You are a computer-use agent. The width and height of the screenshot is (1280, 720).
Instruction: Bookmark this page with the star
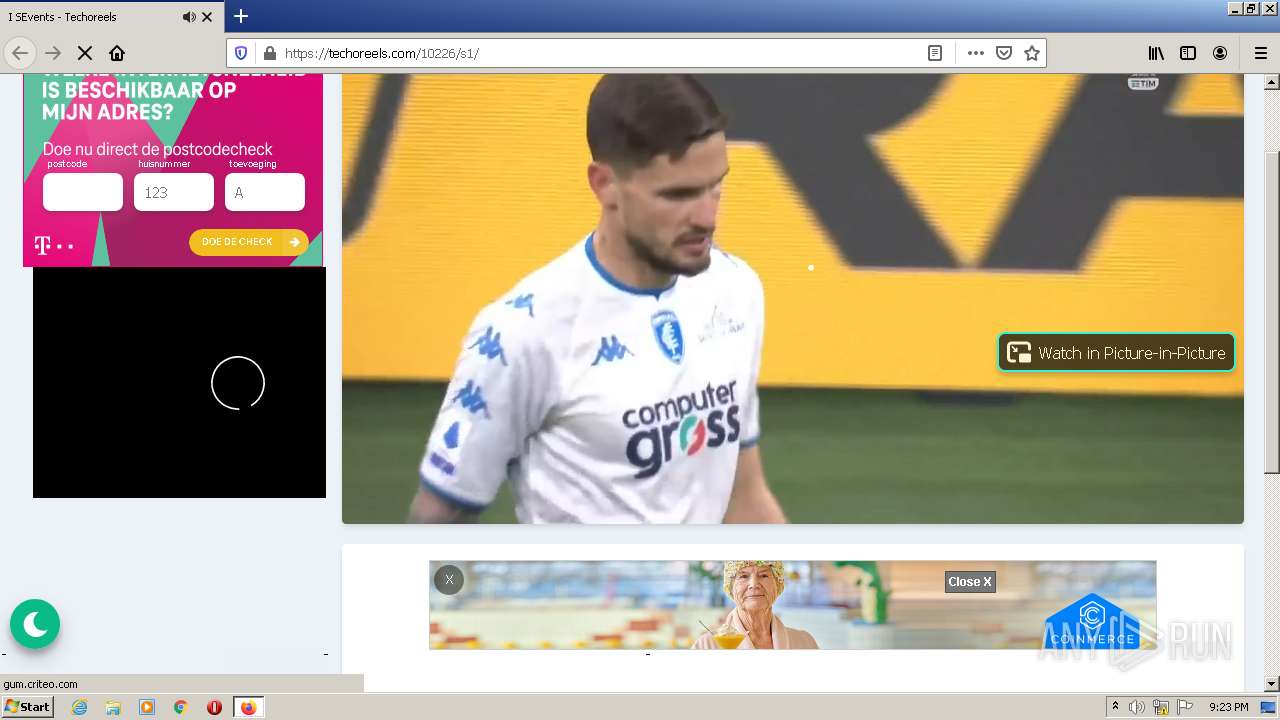click(x=1032, y=53)
